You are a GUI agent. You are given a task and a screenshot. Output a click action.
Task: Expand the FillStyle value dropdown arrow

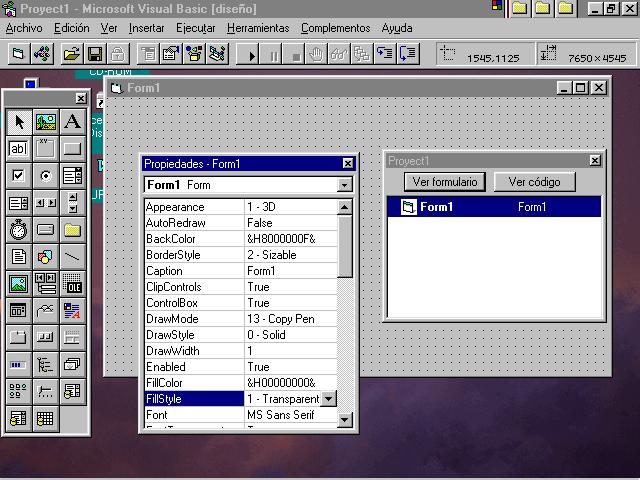click(329, 399)
